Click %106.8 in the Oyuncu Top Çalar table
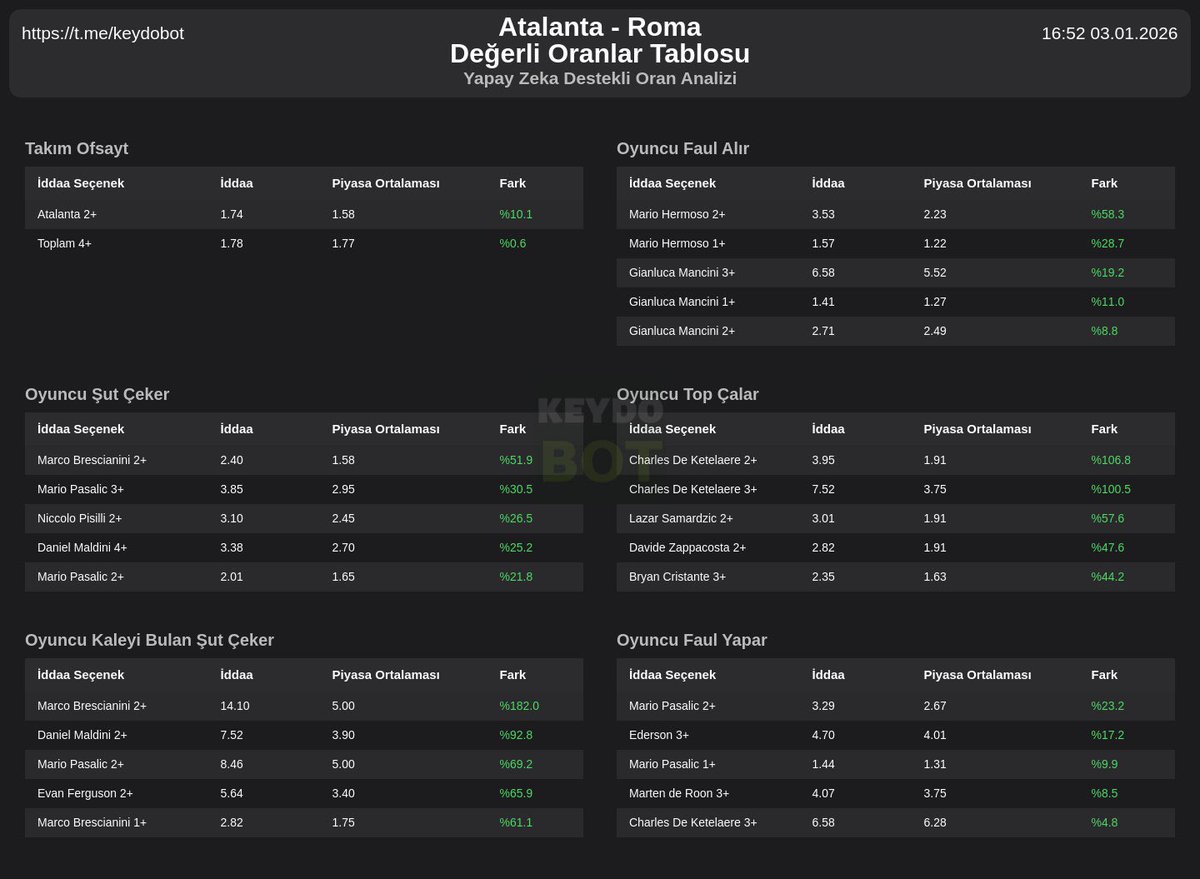The image size is (1200, 879). pyautogui.click(x=1111, y=460)
